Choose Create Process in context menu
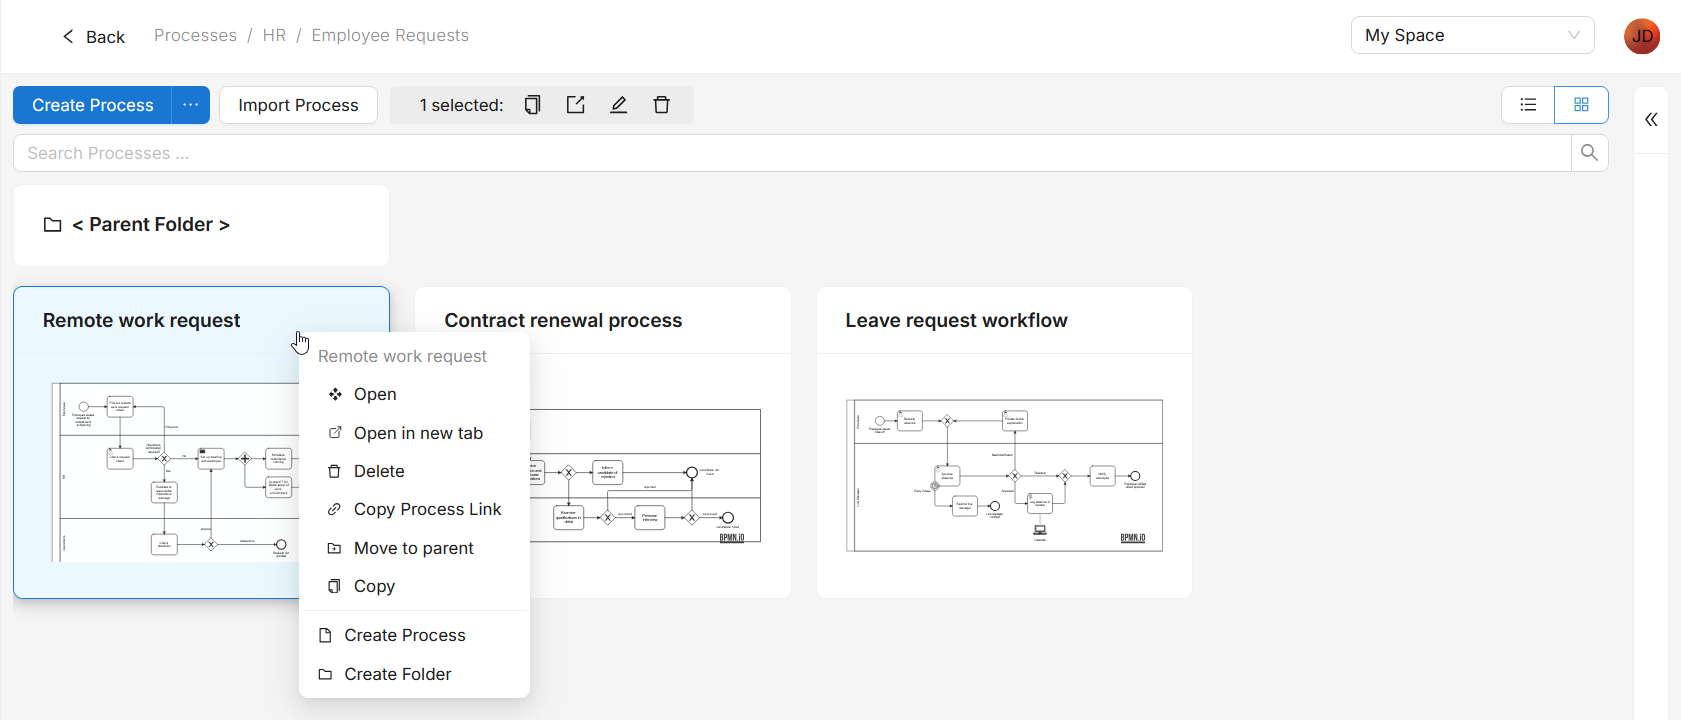 414,635
